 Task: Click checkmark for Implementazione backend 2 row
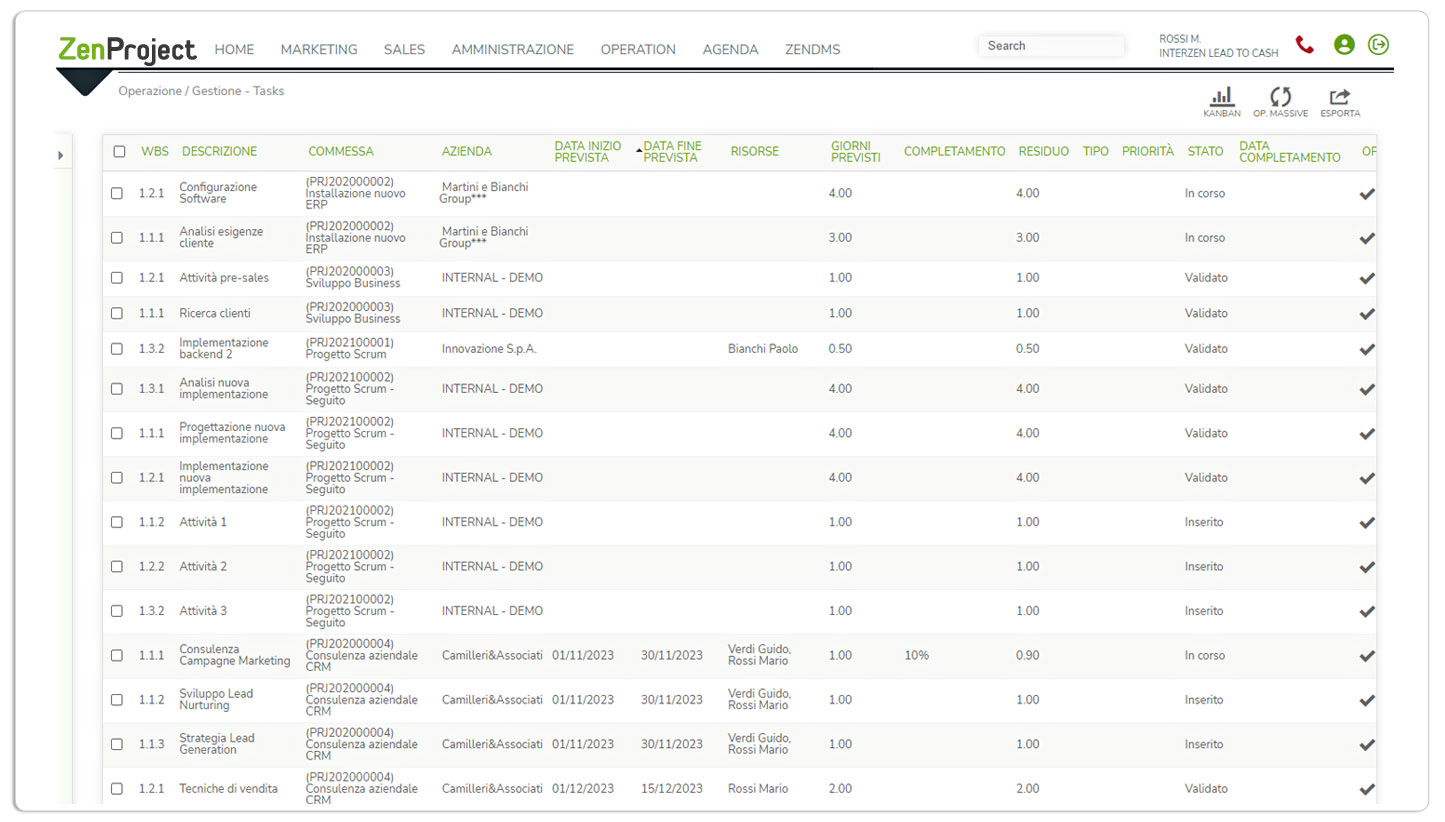[1367, 349]
